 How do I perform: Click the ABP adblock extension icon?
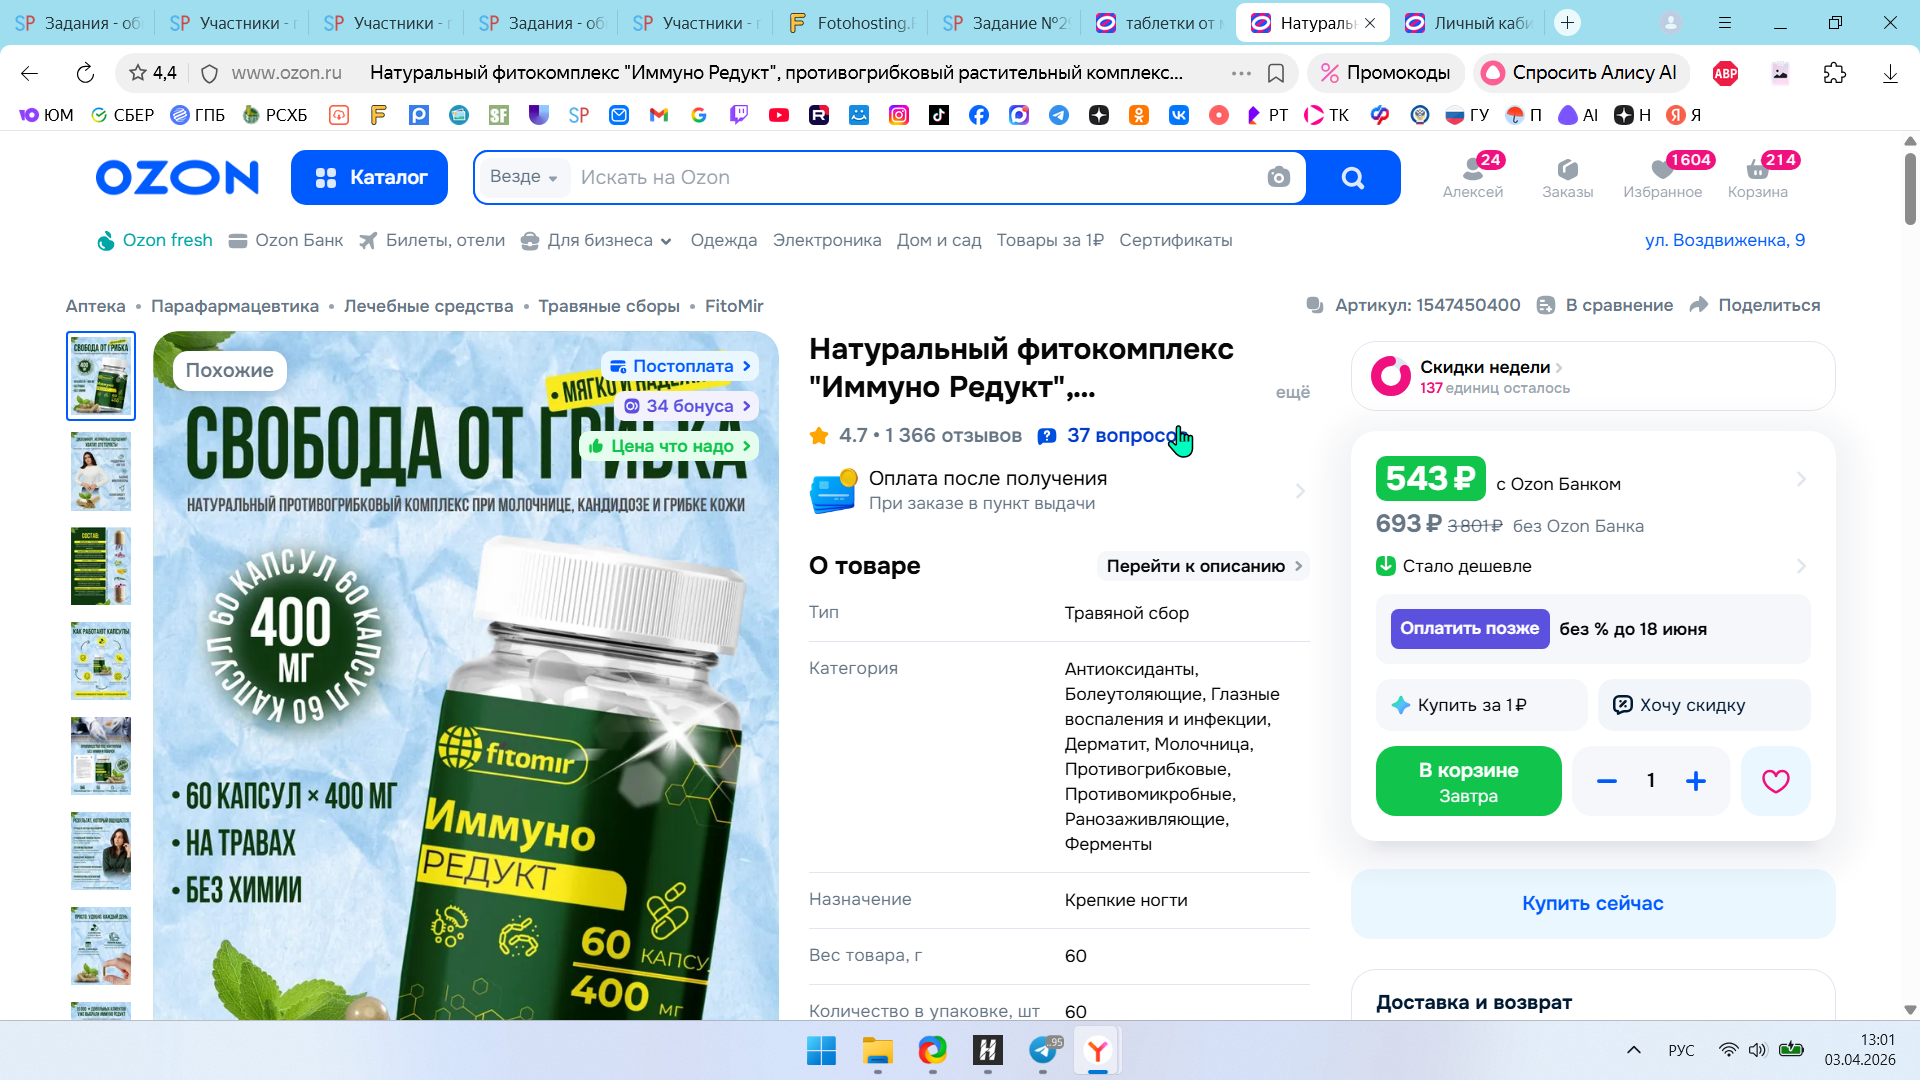pyautogui.click(x=1725, y=73)
